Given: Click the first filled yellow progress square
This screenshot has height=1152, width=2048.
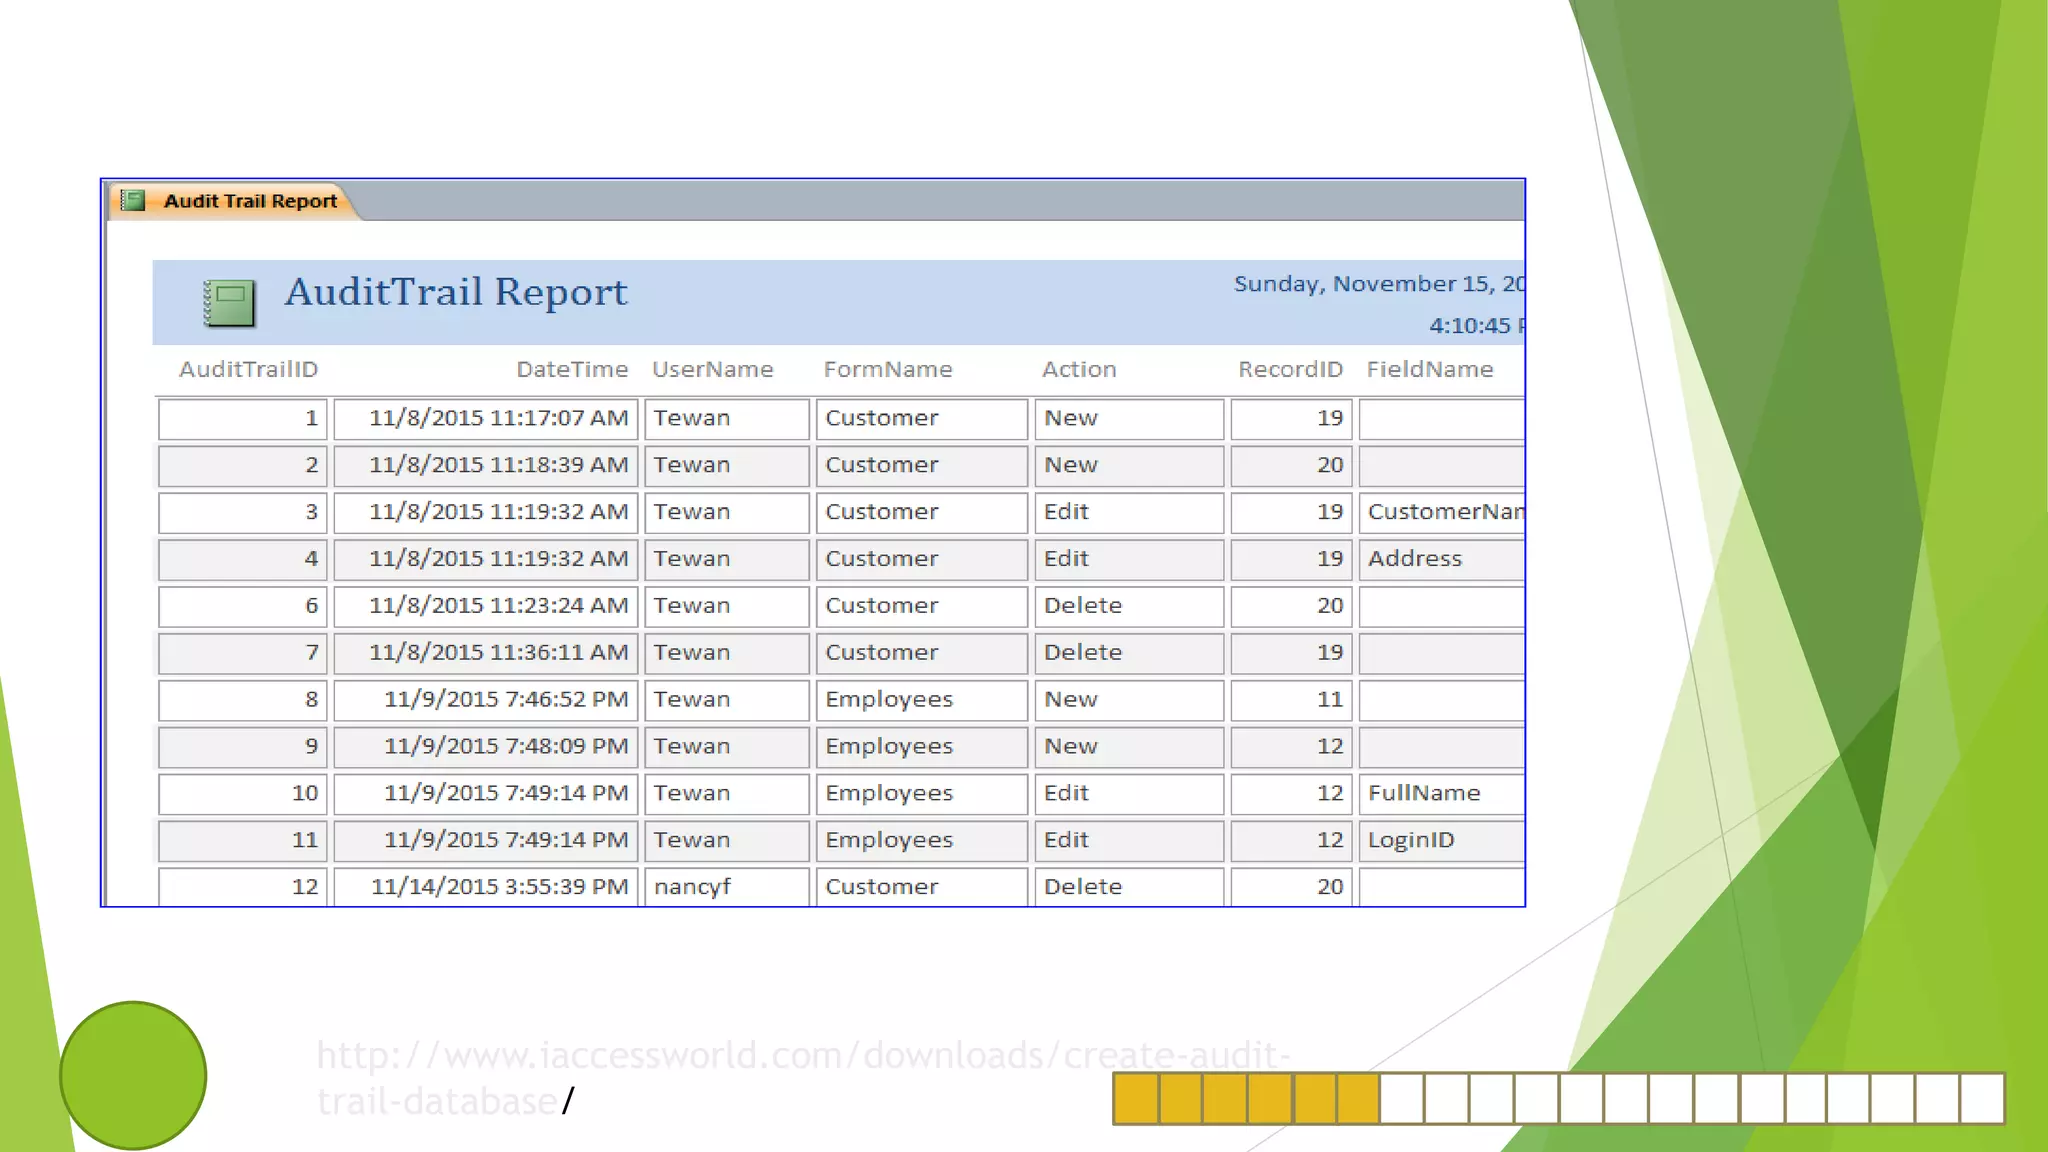Looking at the screenshot, I should pos(1136,1098).
